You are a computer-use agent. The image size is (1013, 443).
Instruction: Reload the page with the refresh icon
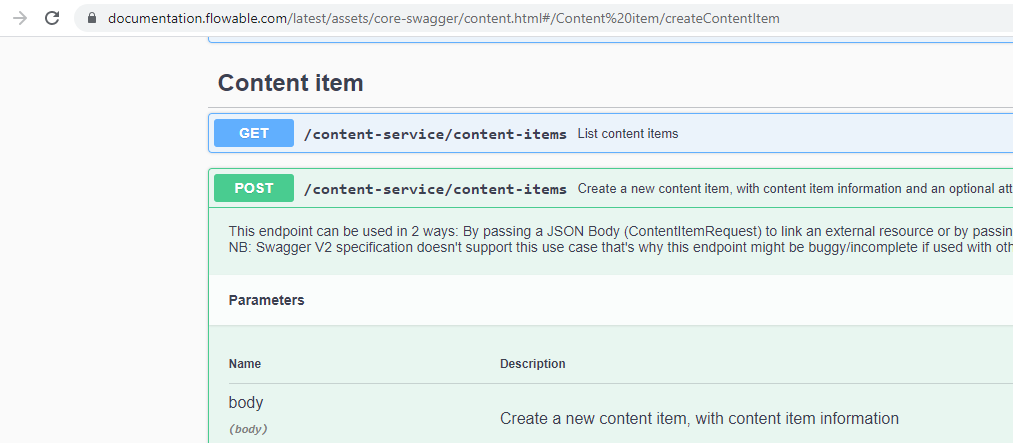(x=52, y=18)
